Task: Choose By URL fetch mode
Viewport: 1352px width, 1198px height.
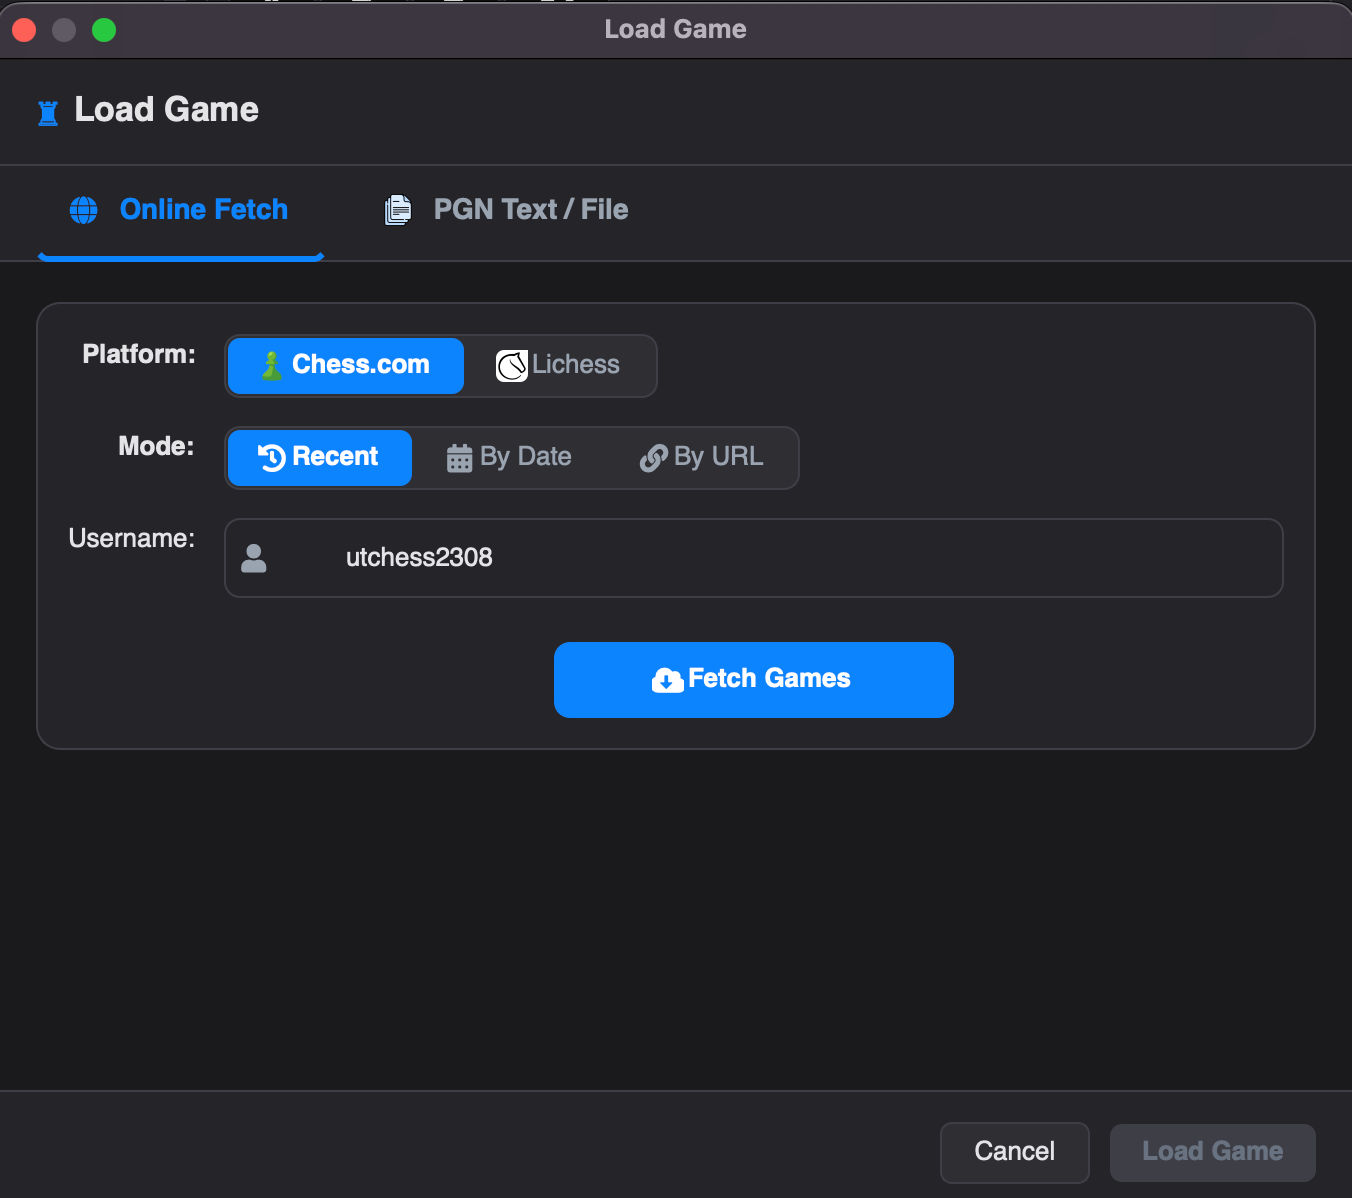Action: (702, 458)
